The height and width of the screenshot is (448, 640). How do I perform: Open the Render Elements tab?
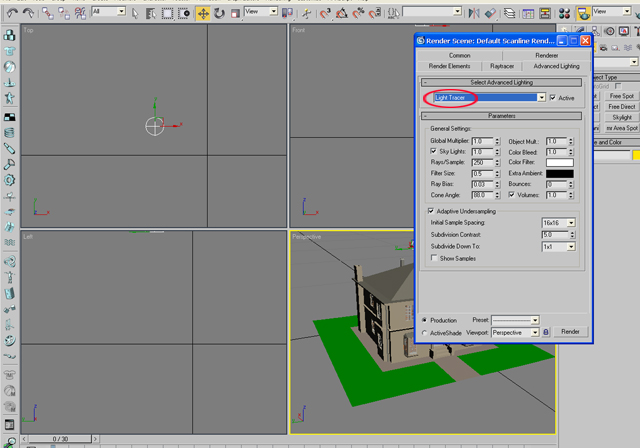coord(449,66)
